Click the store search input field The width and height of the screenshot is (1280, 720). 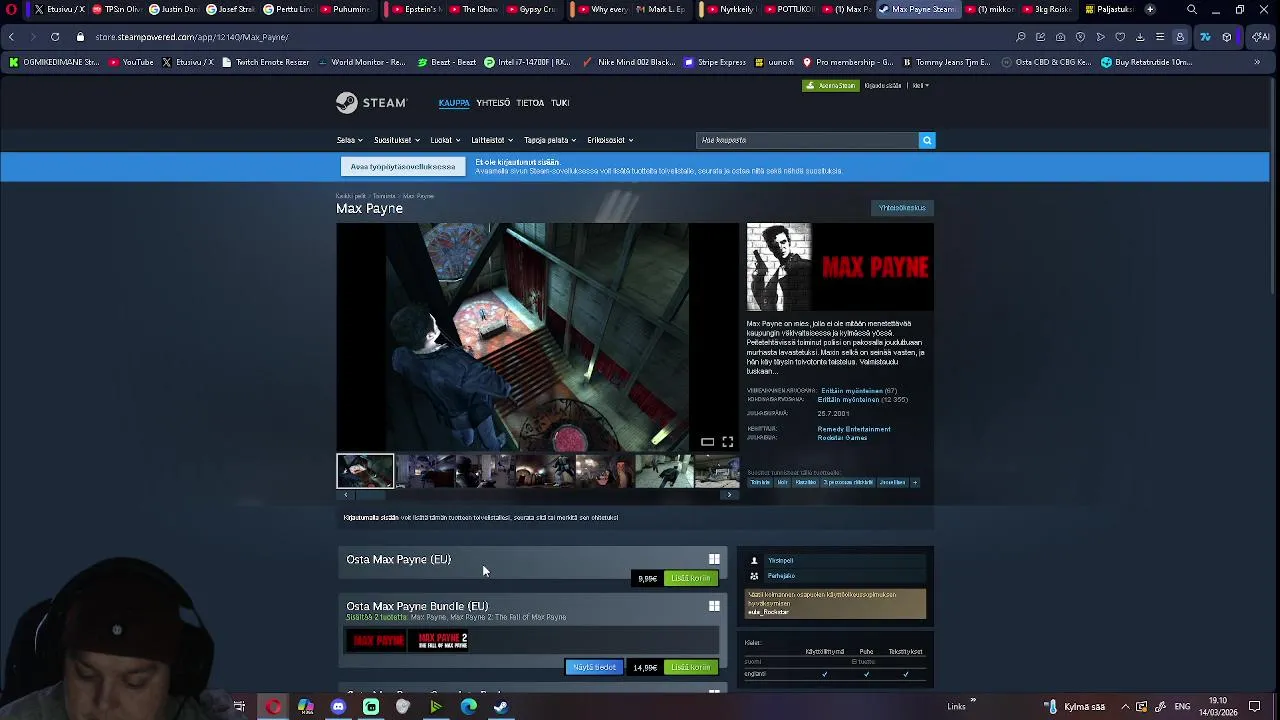807,140
